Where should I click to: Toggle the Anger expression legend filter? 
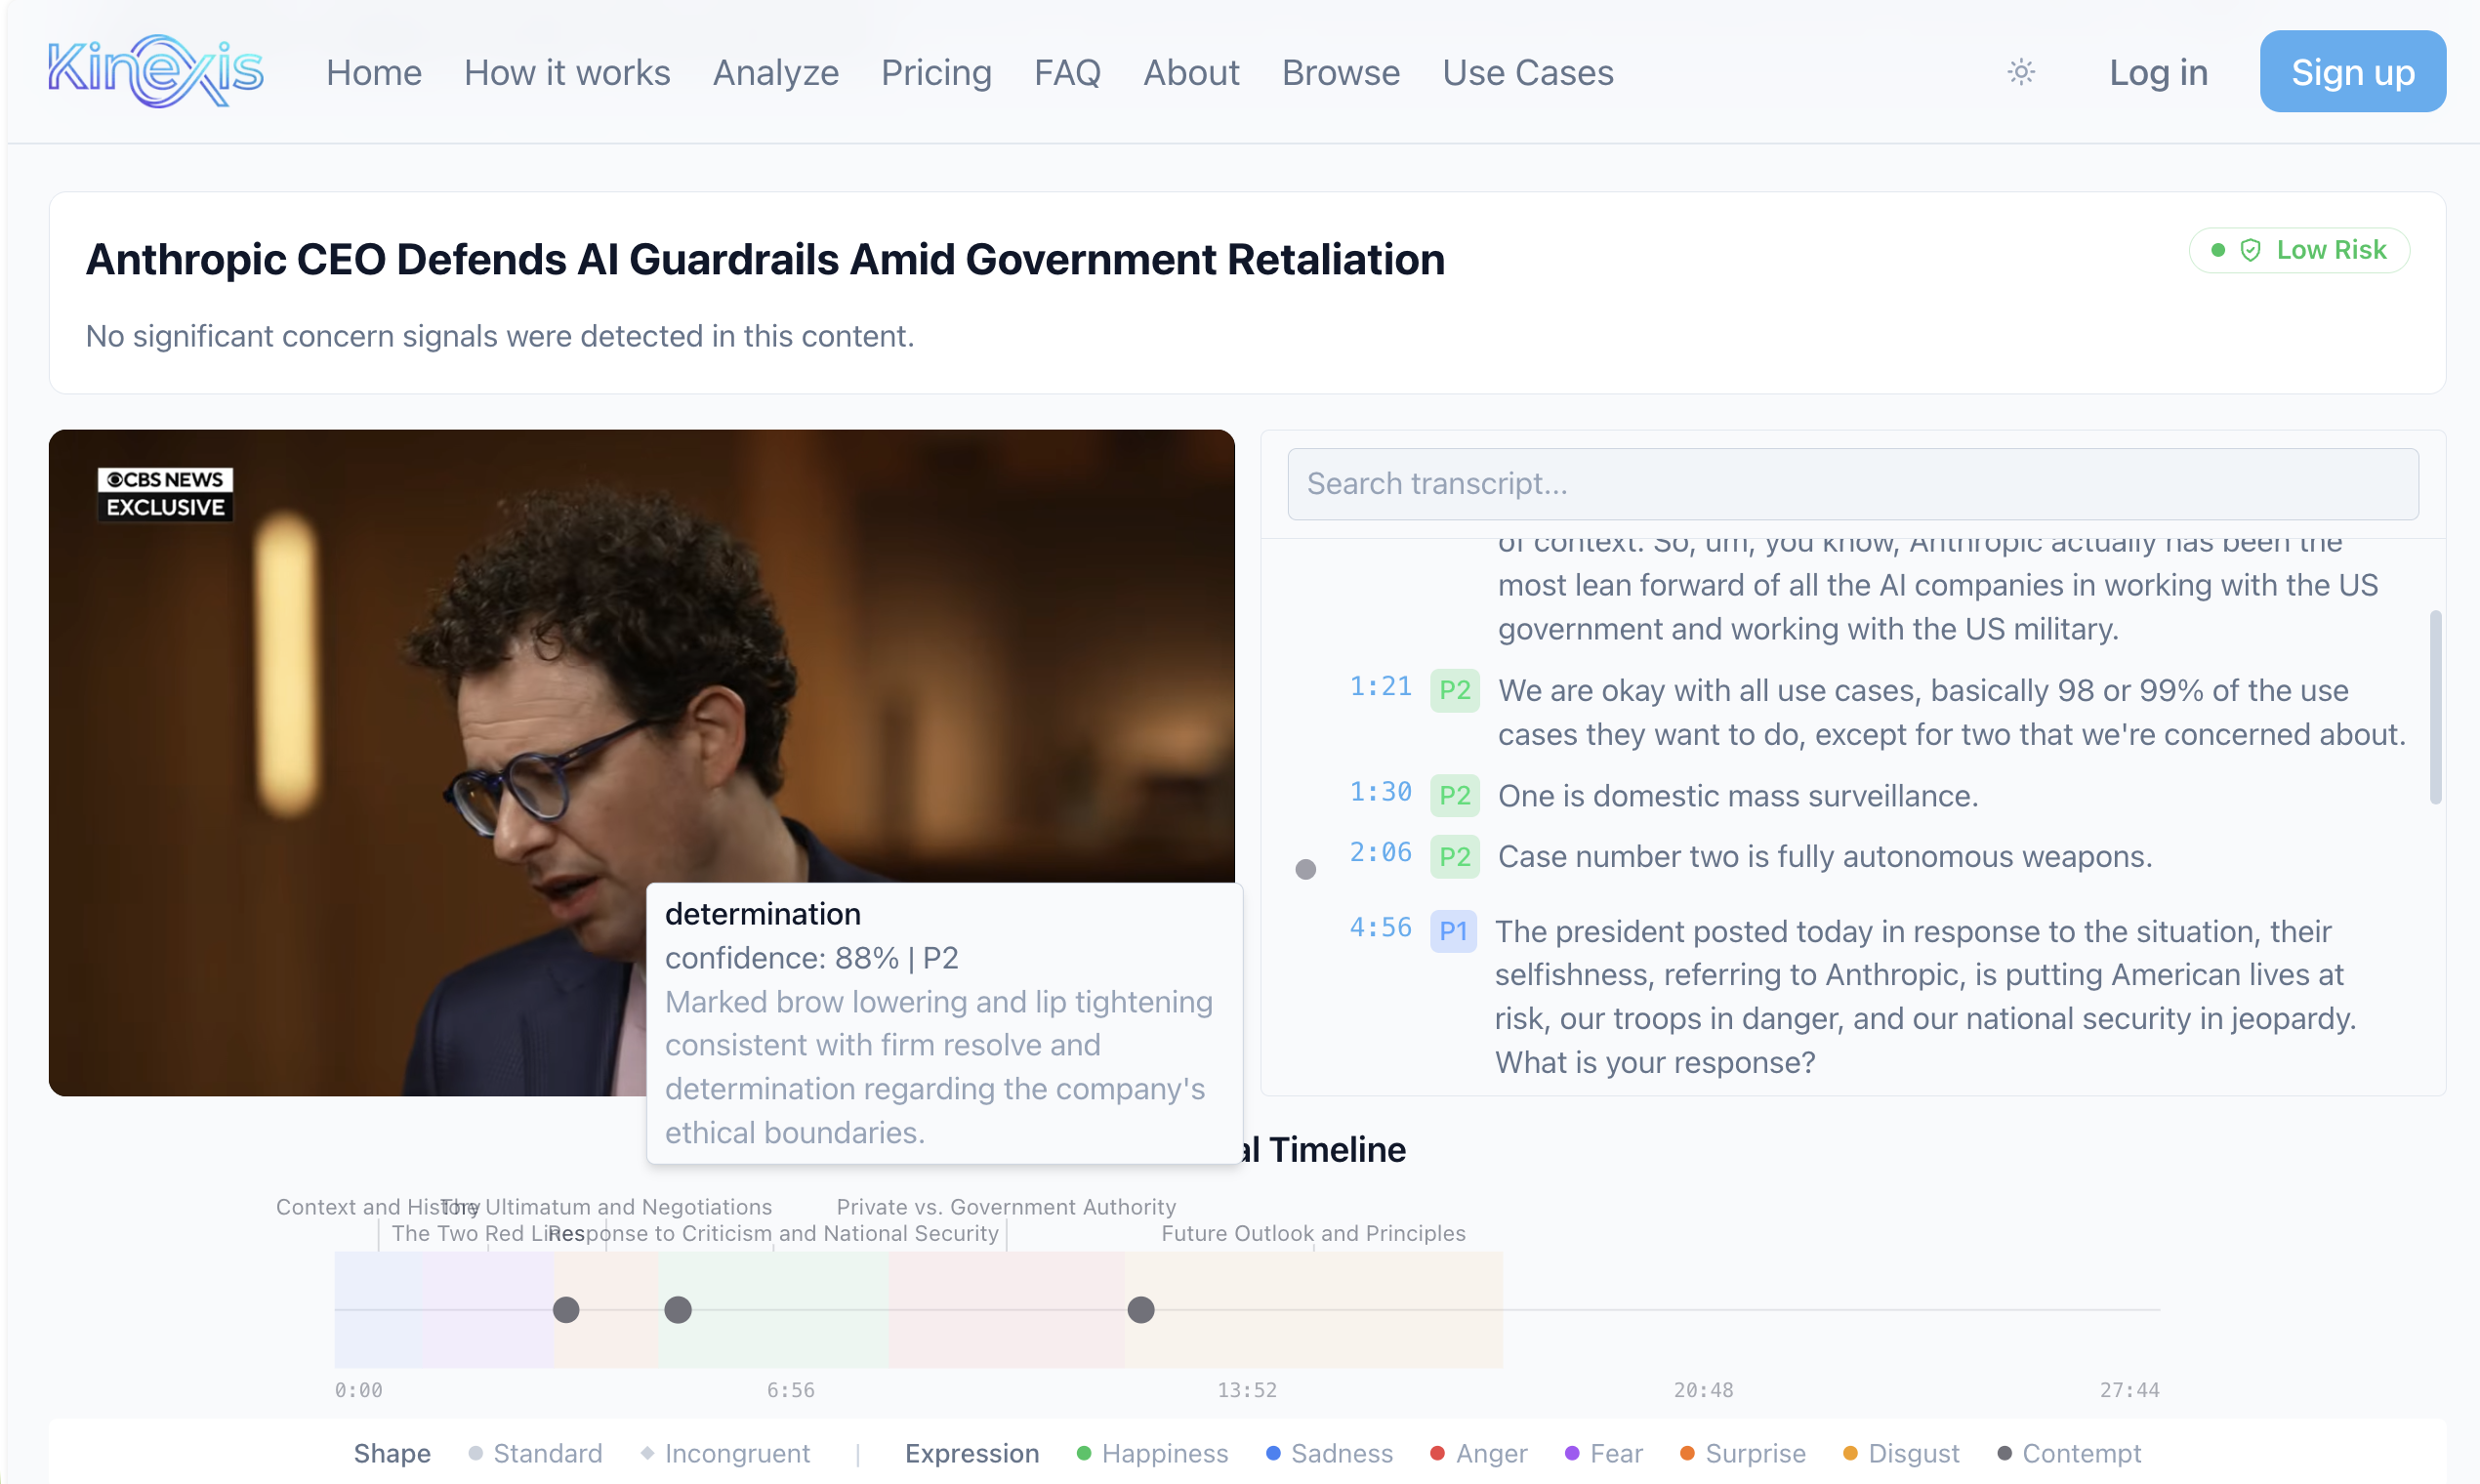pos(1479,1453)
